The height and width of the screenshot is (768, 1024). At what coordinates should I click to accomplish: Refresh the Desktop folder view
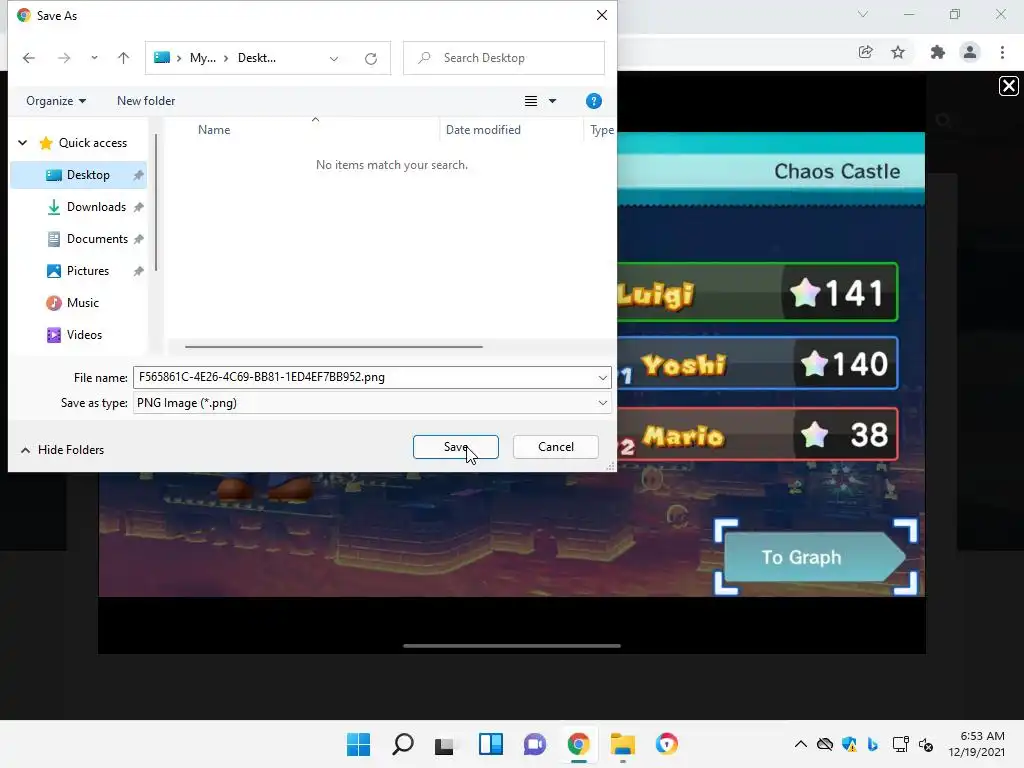371,59
